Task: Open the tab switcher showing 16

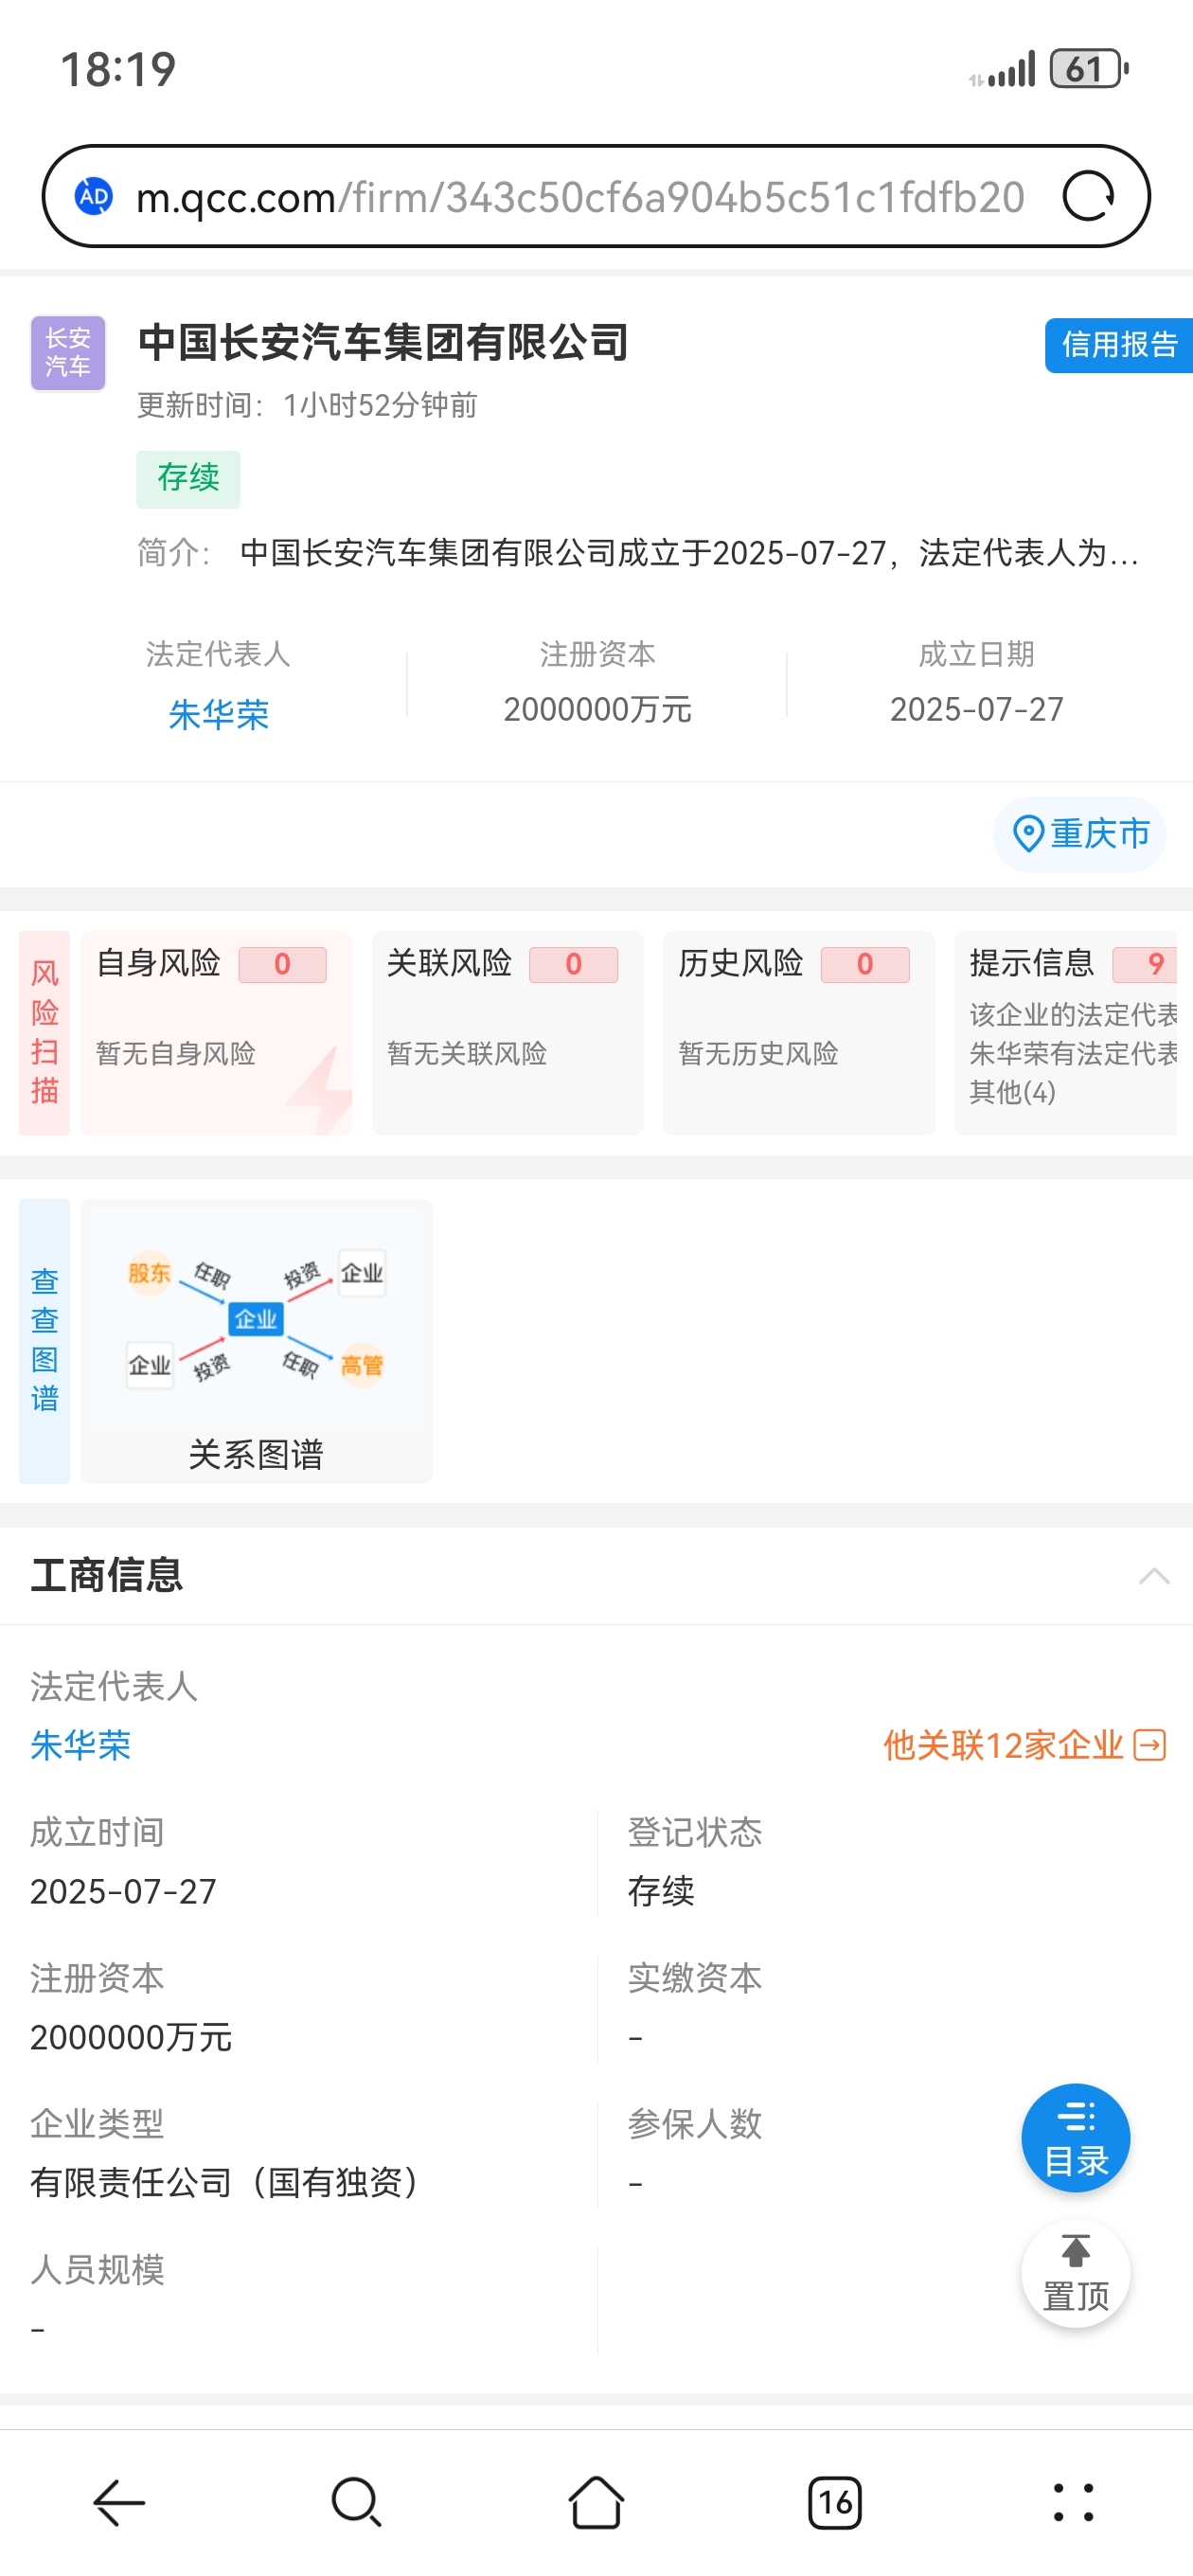Action: 835,2503
